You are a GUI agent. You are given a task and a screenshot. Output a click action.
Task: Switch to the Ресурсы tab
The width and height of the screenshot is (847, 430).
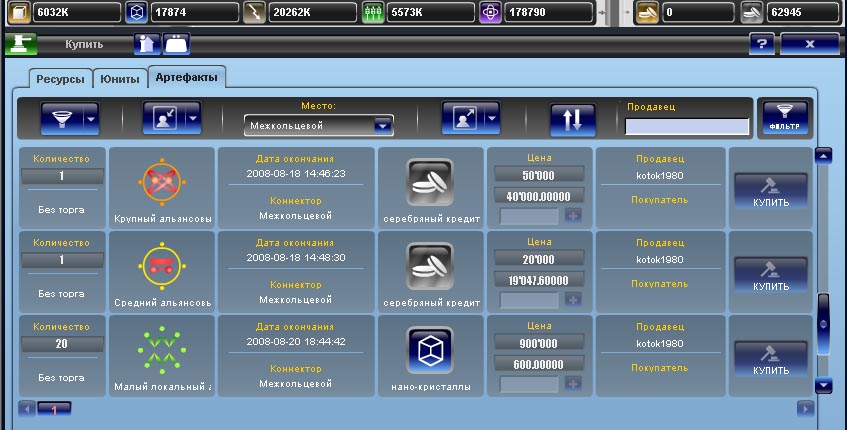pyautogui.click(x=60, y=79)
